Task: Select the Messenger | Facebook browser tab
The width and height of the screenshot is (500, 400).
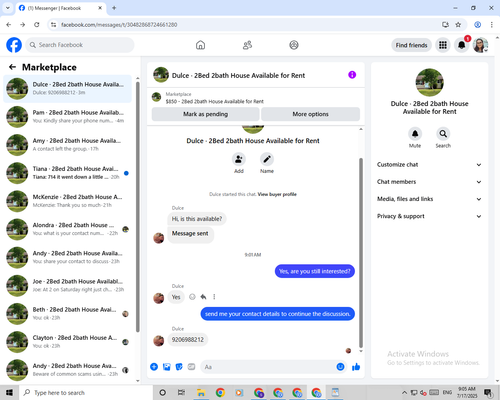Action: (x=60, y=8)
